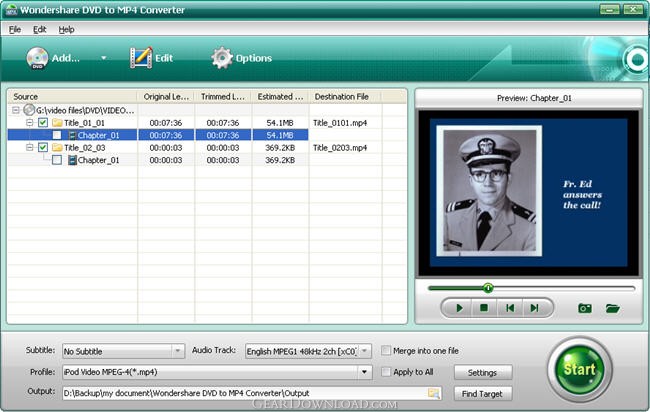650x412 pixels.
Task: Check the selected Chapter_01 checkbox under Title_01_01
Action: pyautogui.click(x=57, y=135)
